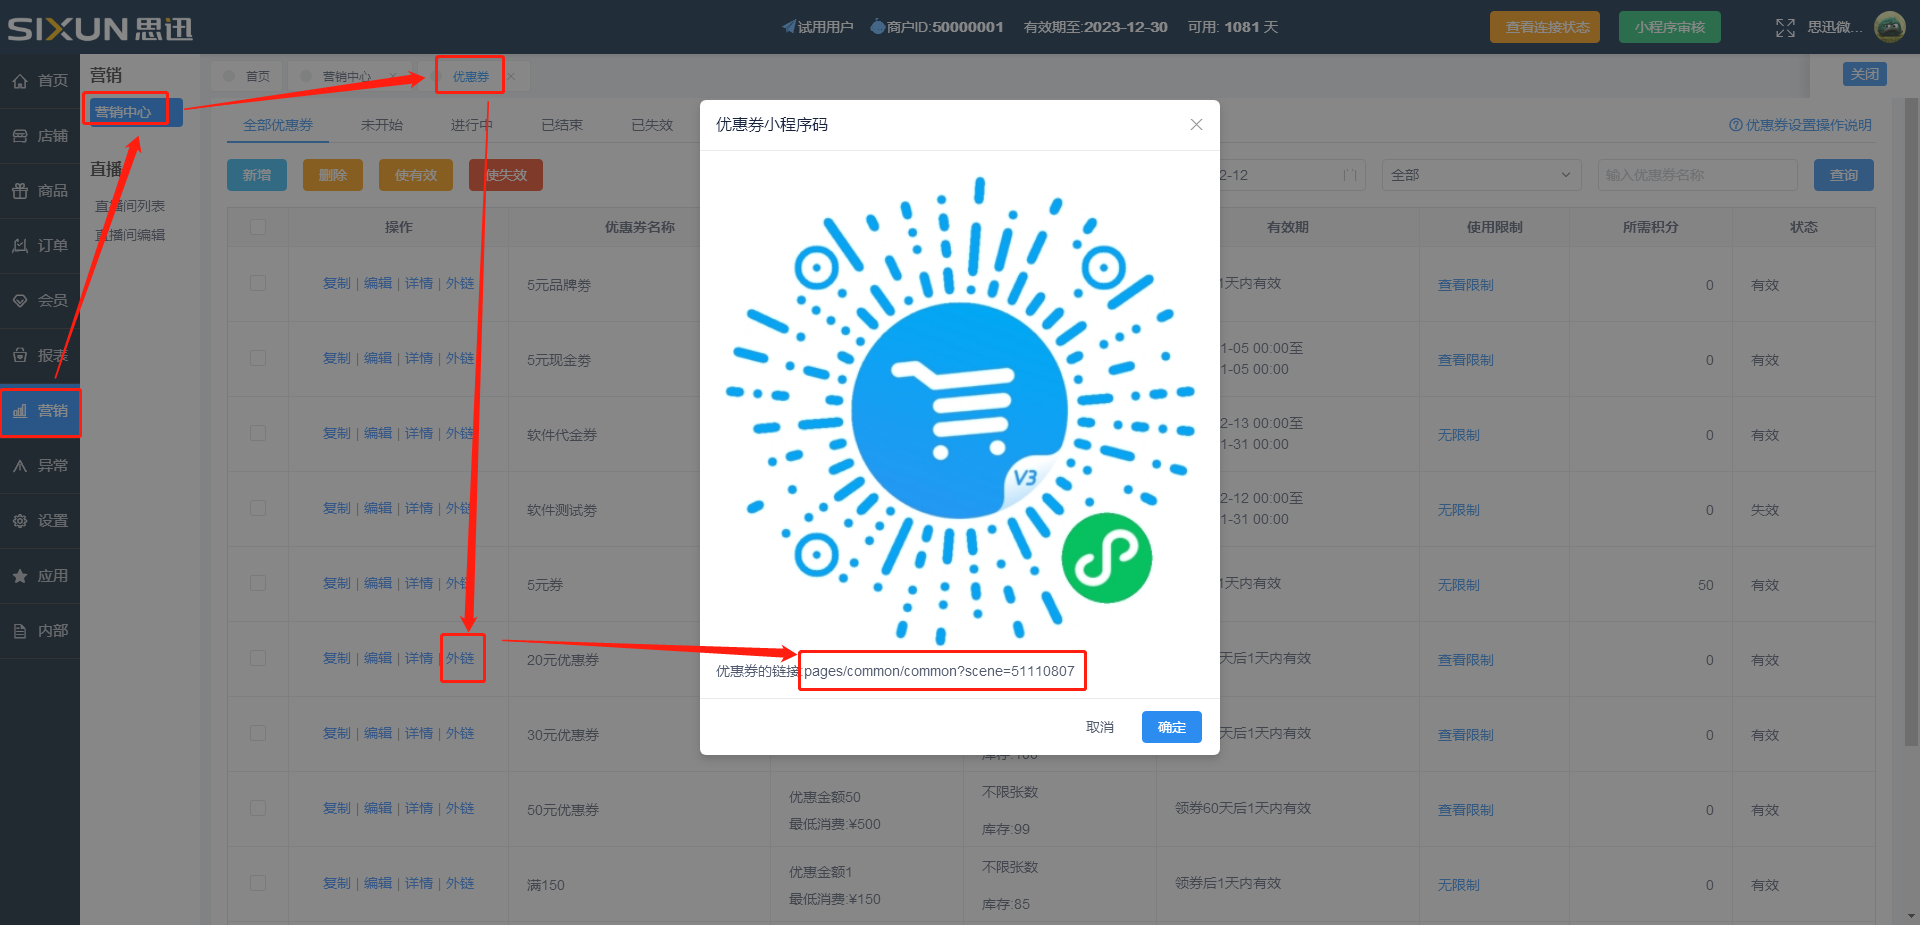
Task: Click 详情 link for 30元优惠券
Action: click(x=419, y=733)
